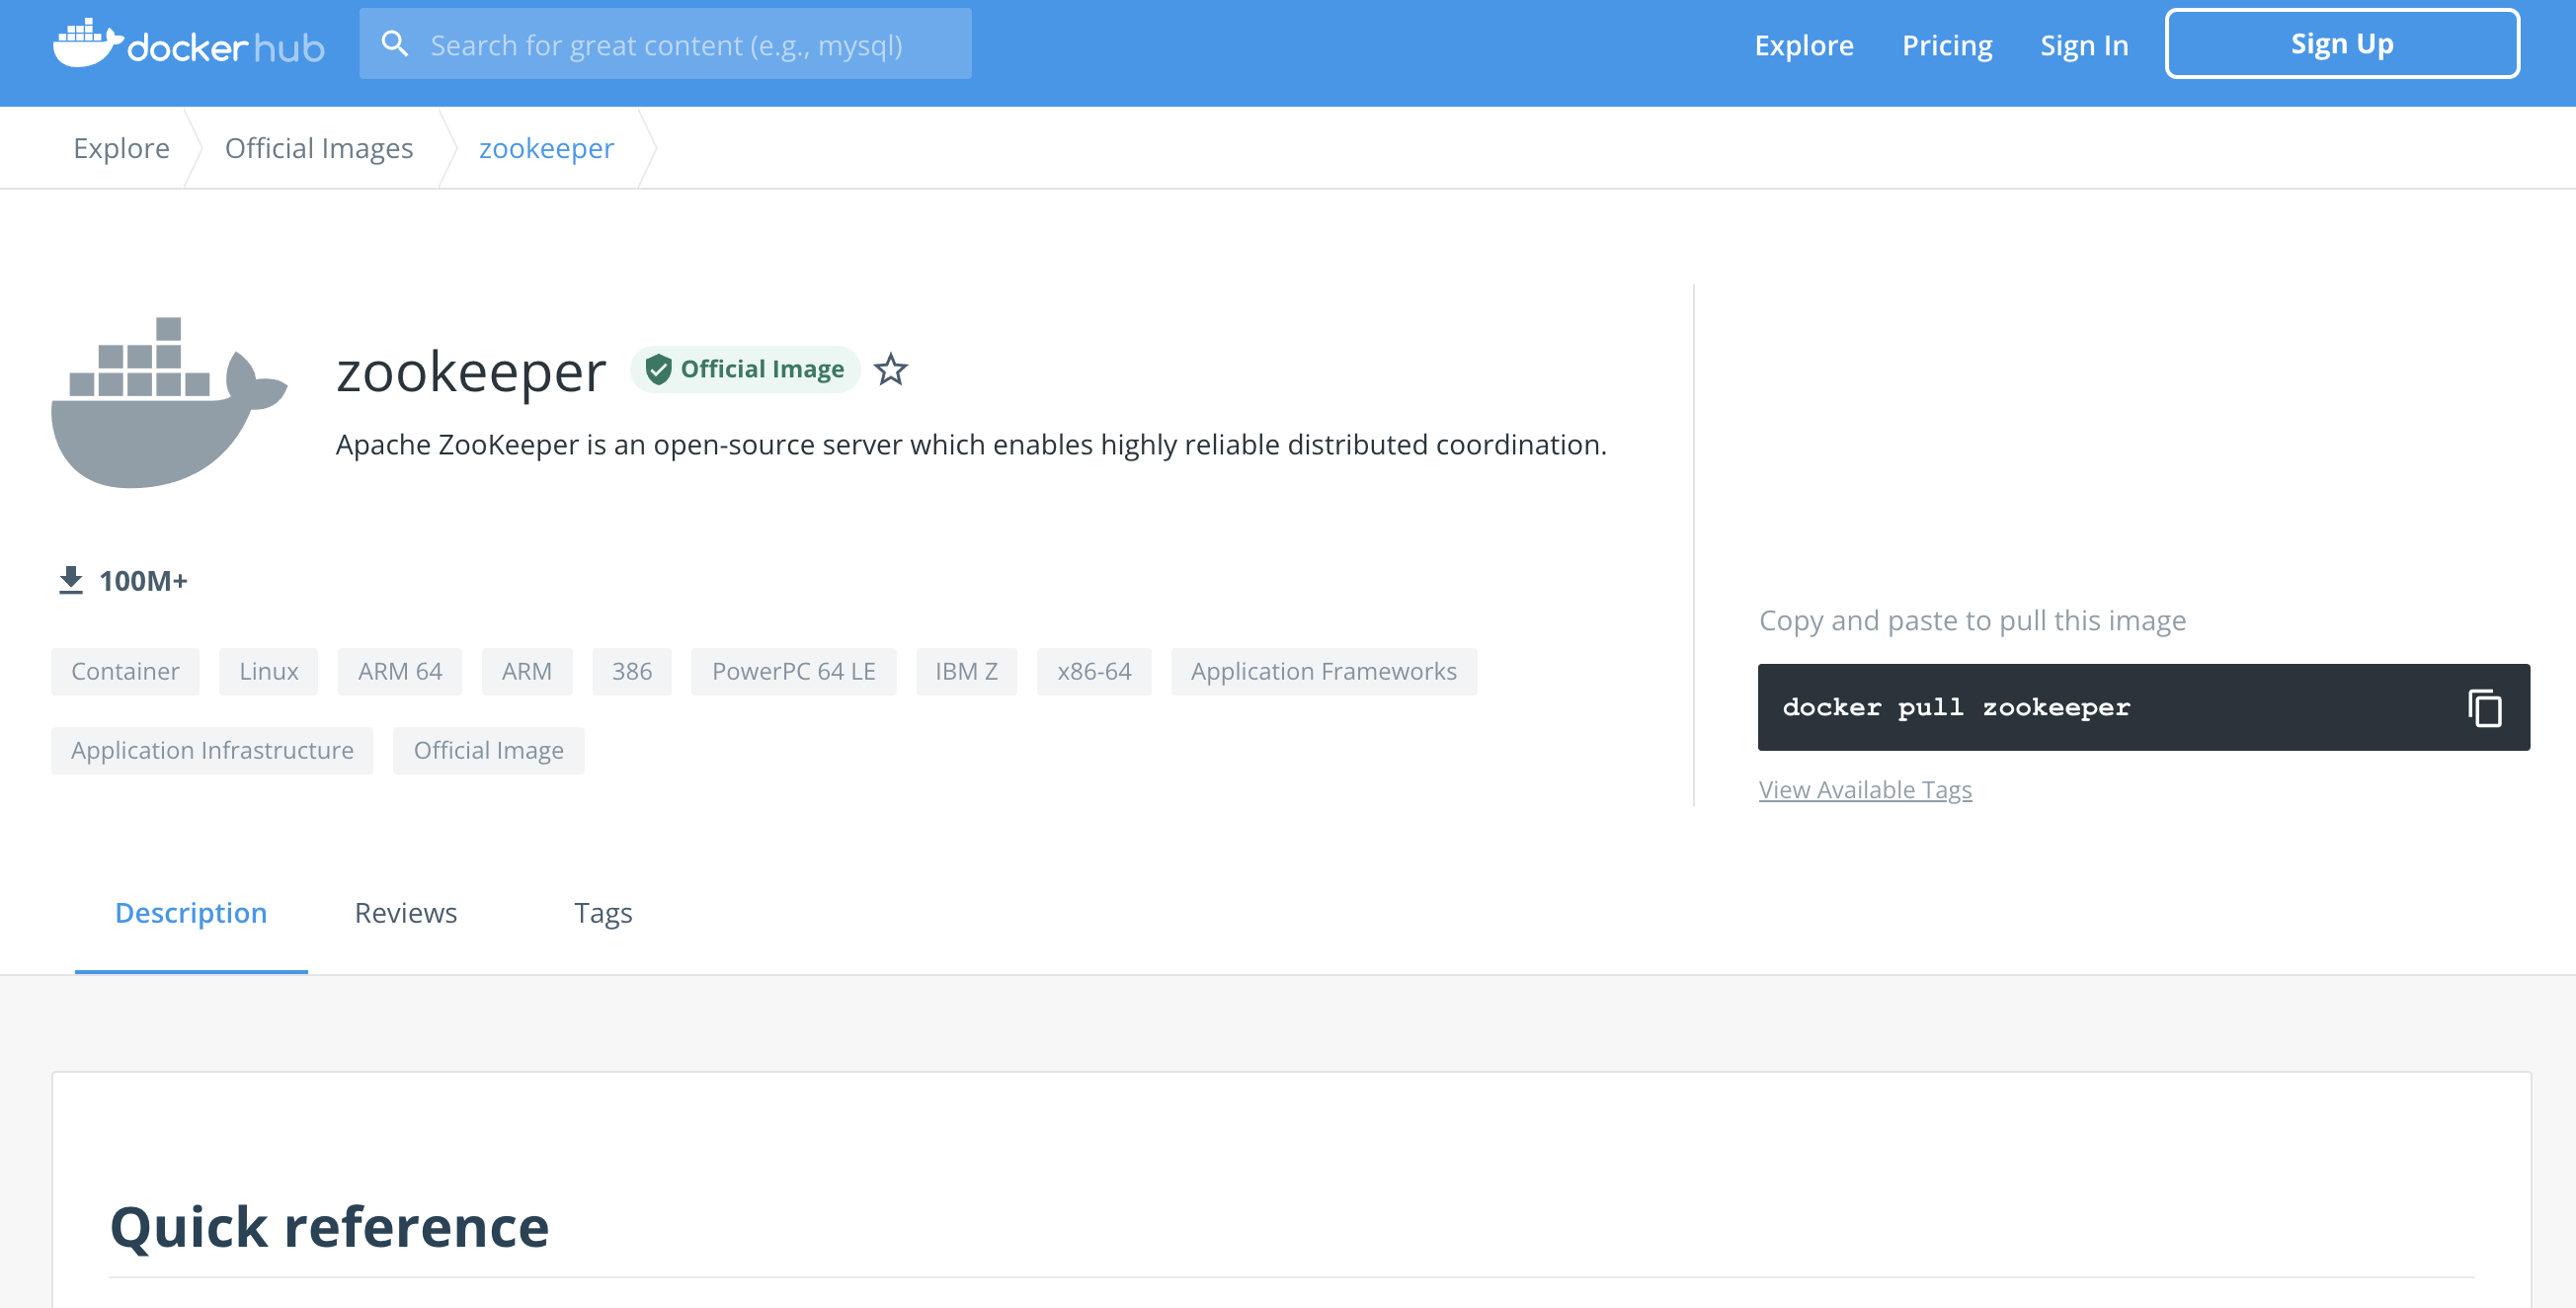This screenshot has width=2576, height=1308.
Task: Navigate to Official Images breadcrumb
Action: tap(319, 148)
